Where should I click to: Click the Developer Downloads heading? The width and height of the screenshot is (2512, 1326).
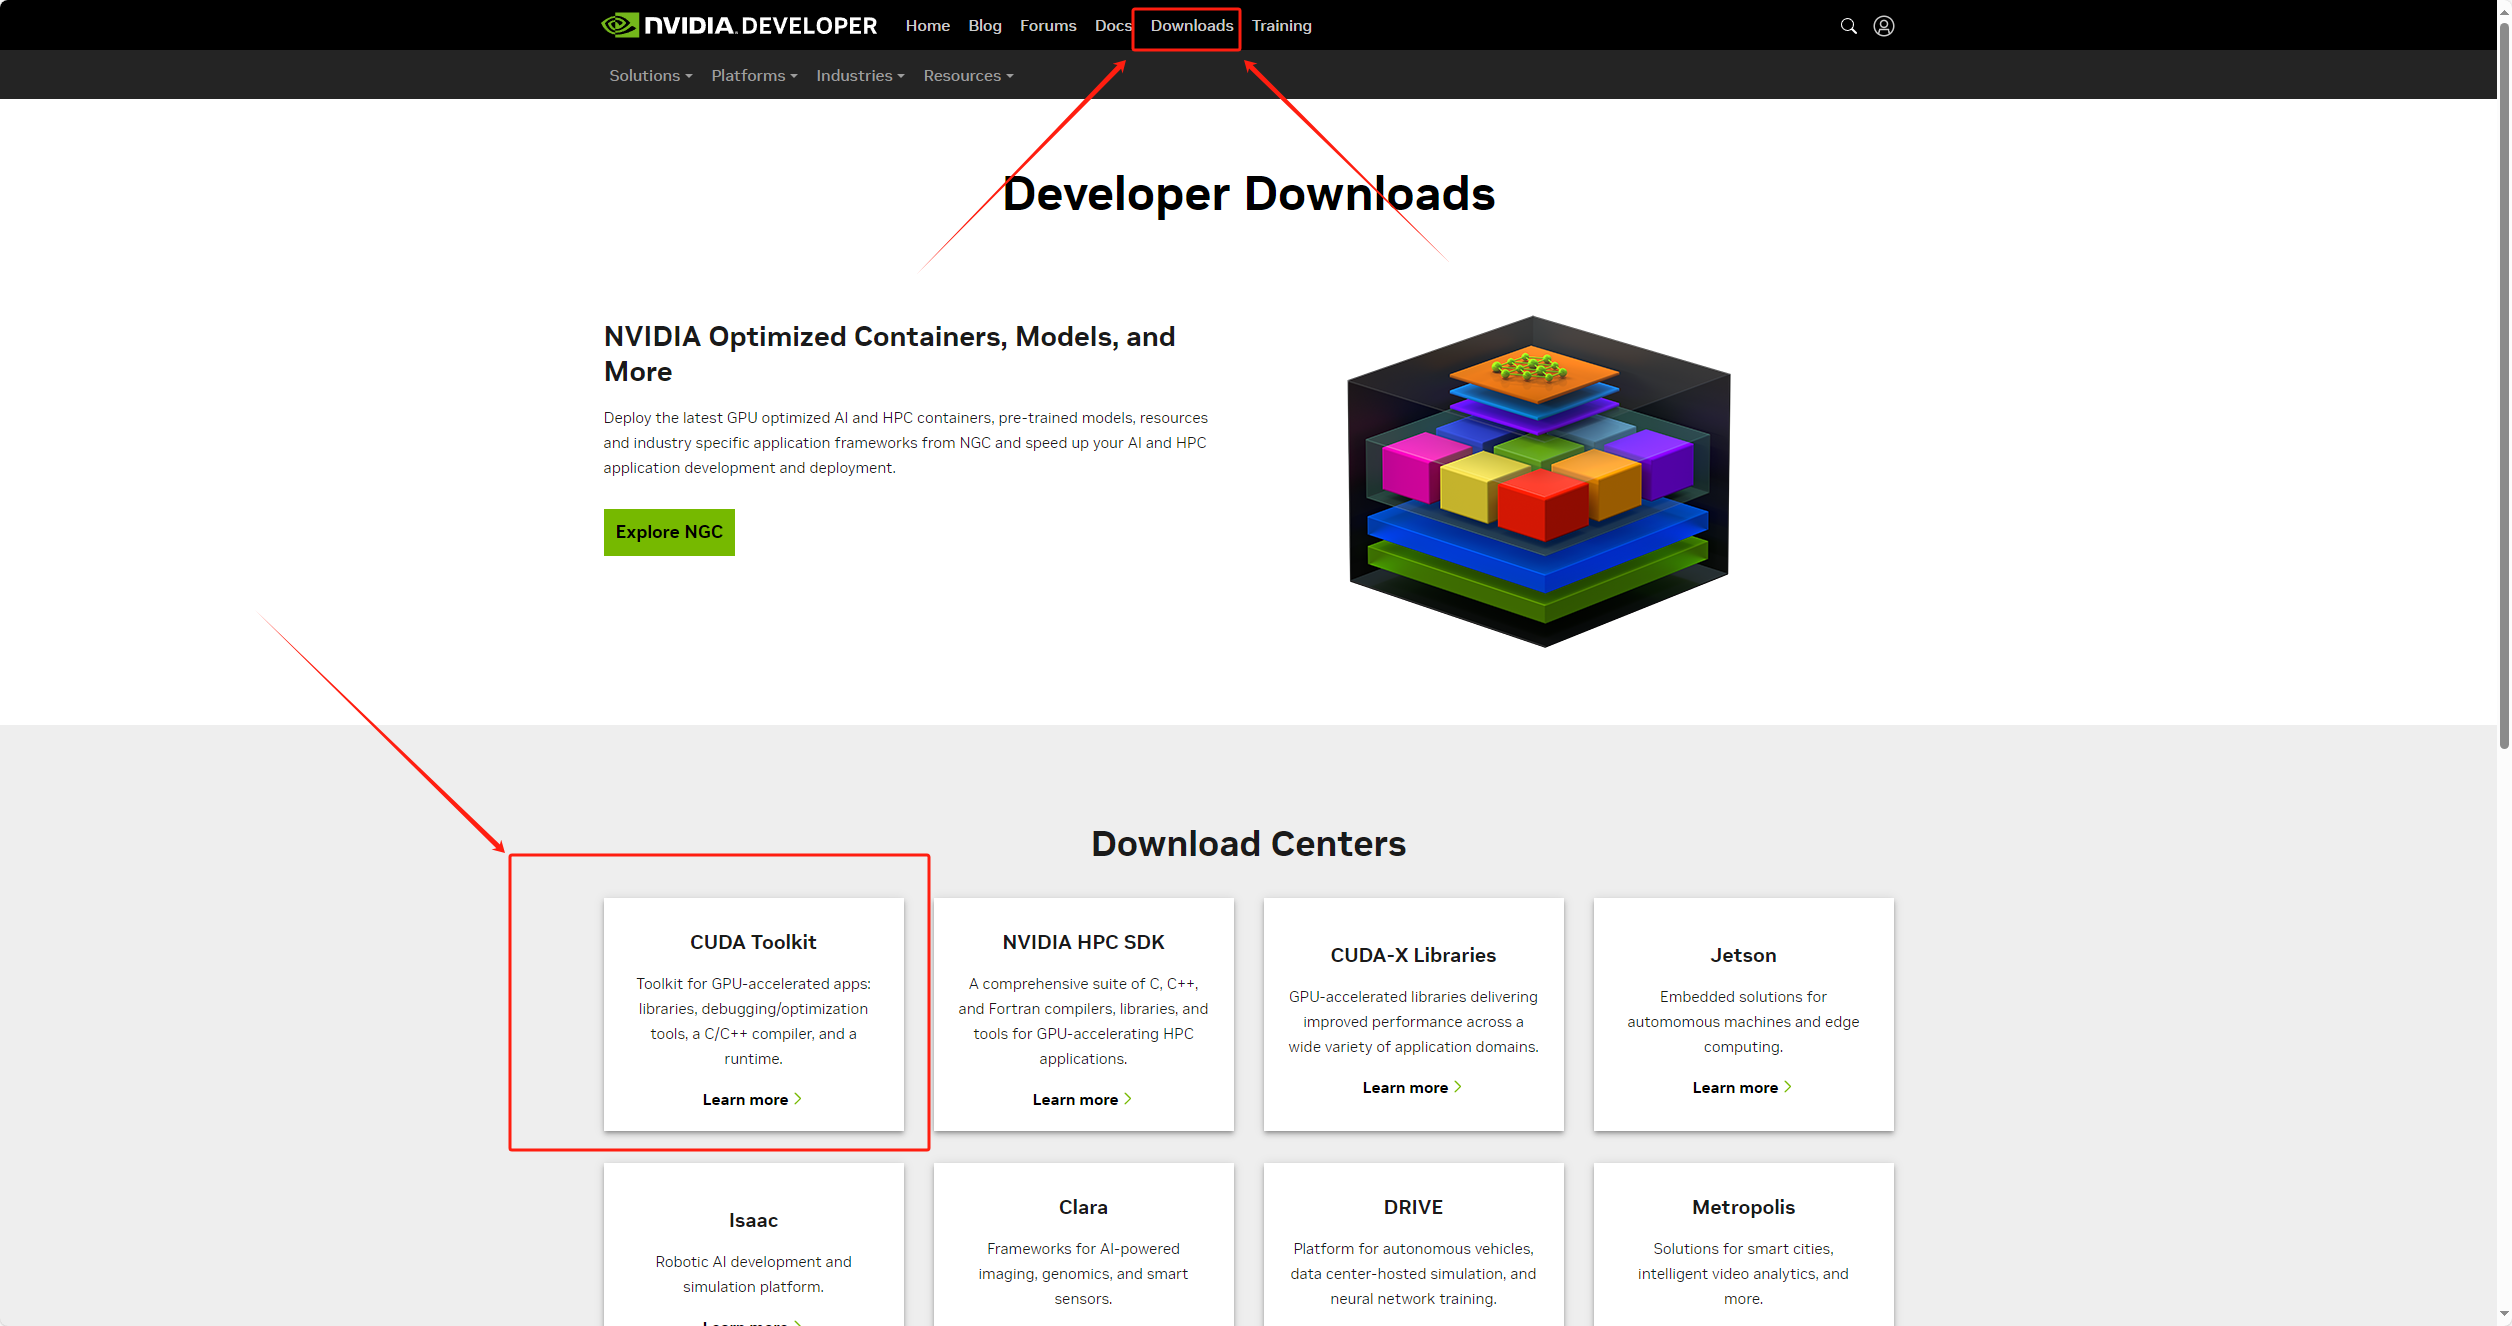click(x=1248, y=194)
